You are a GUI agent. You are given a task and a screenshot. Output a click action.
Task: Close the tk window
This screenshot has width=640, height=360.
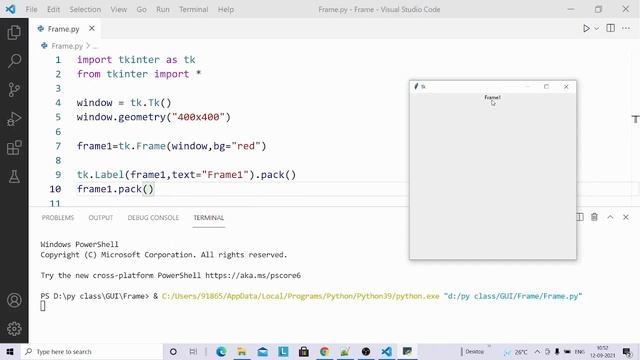click(566, 87)
